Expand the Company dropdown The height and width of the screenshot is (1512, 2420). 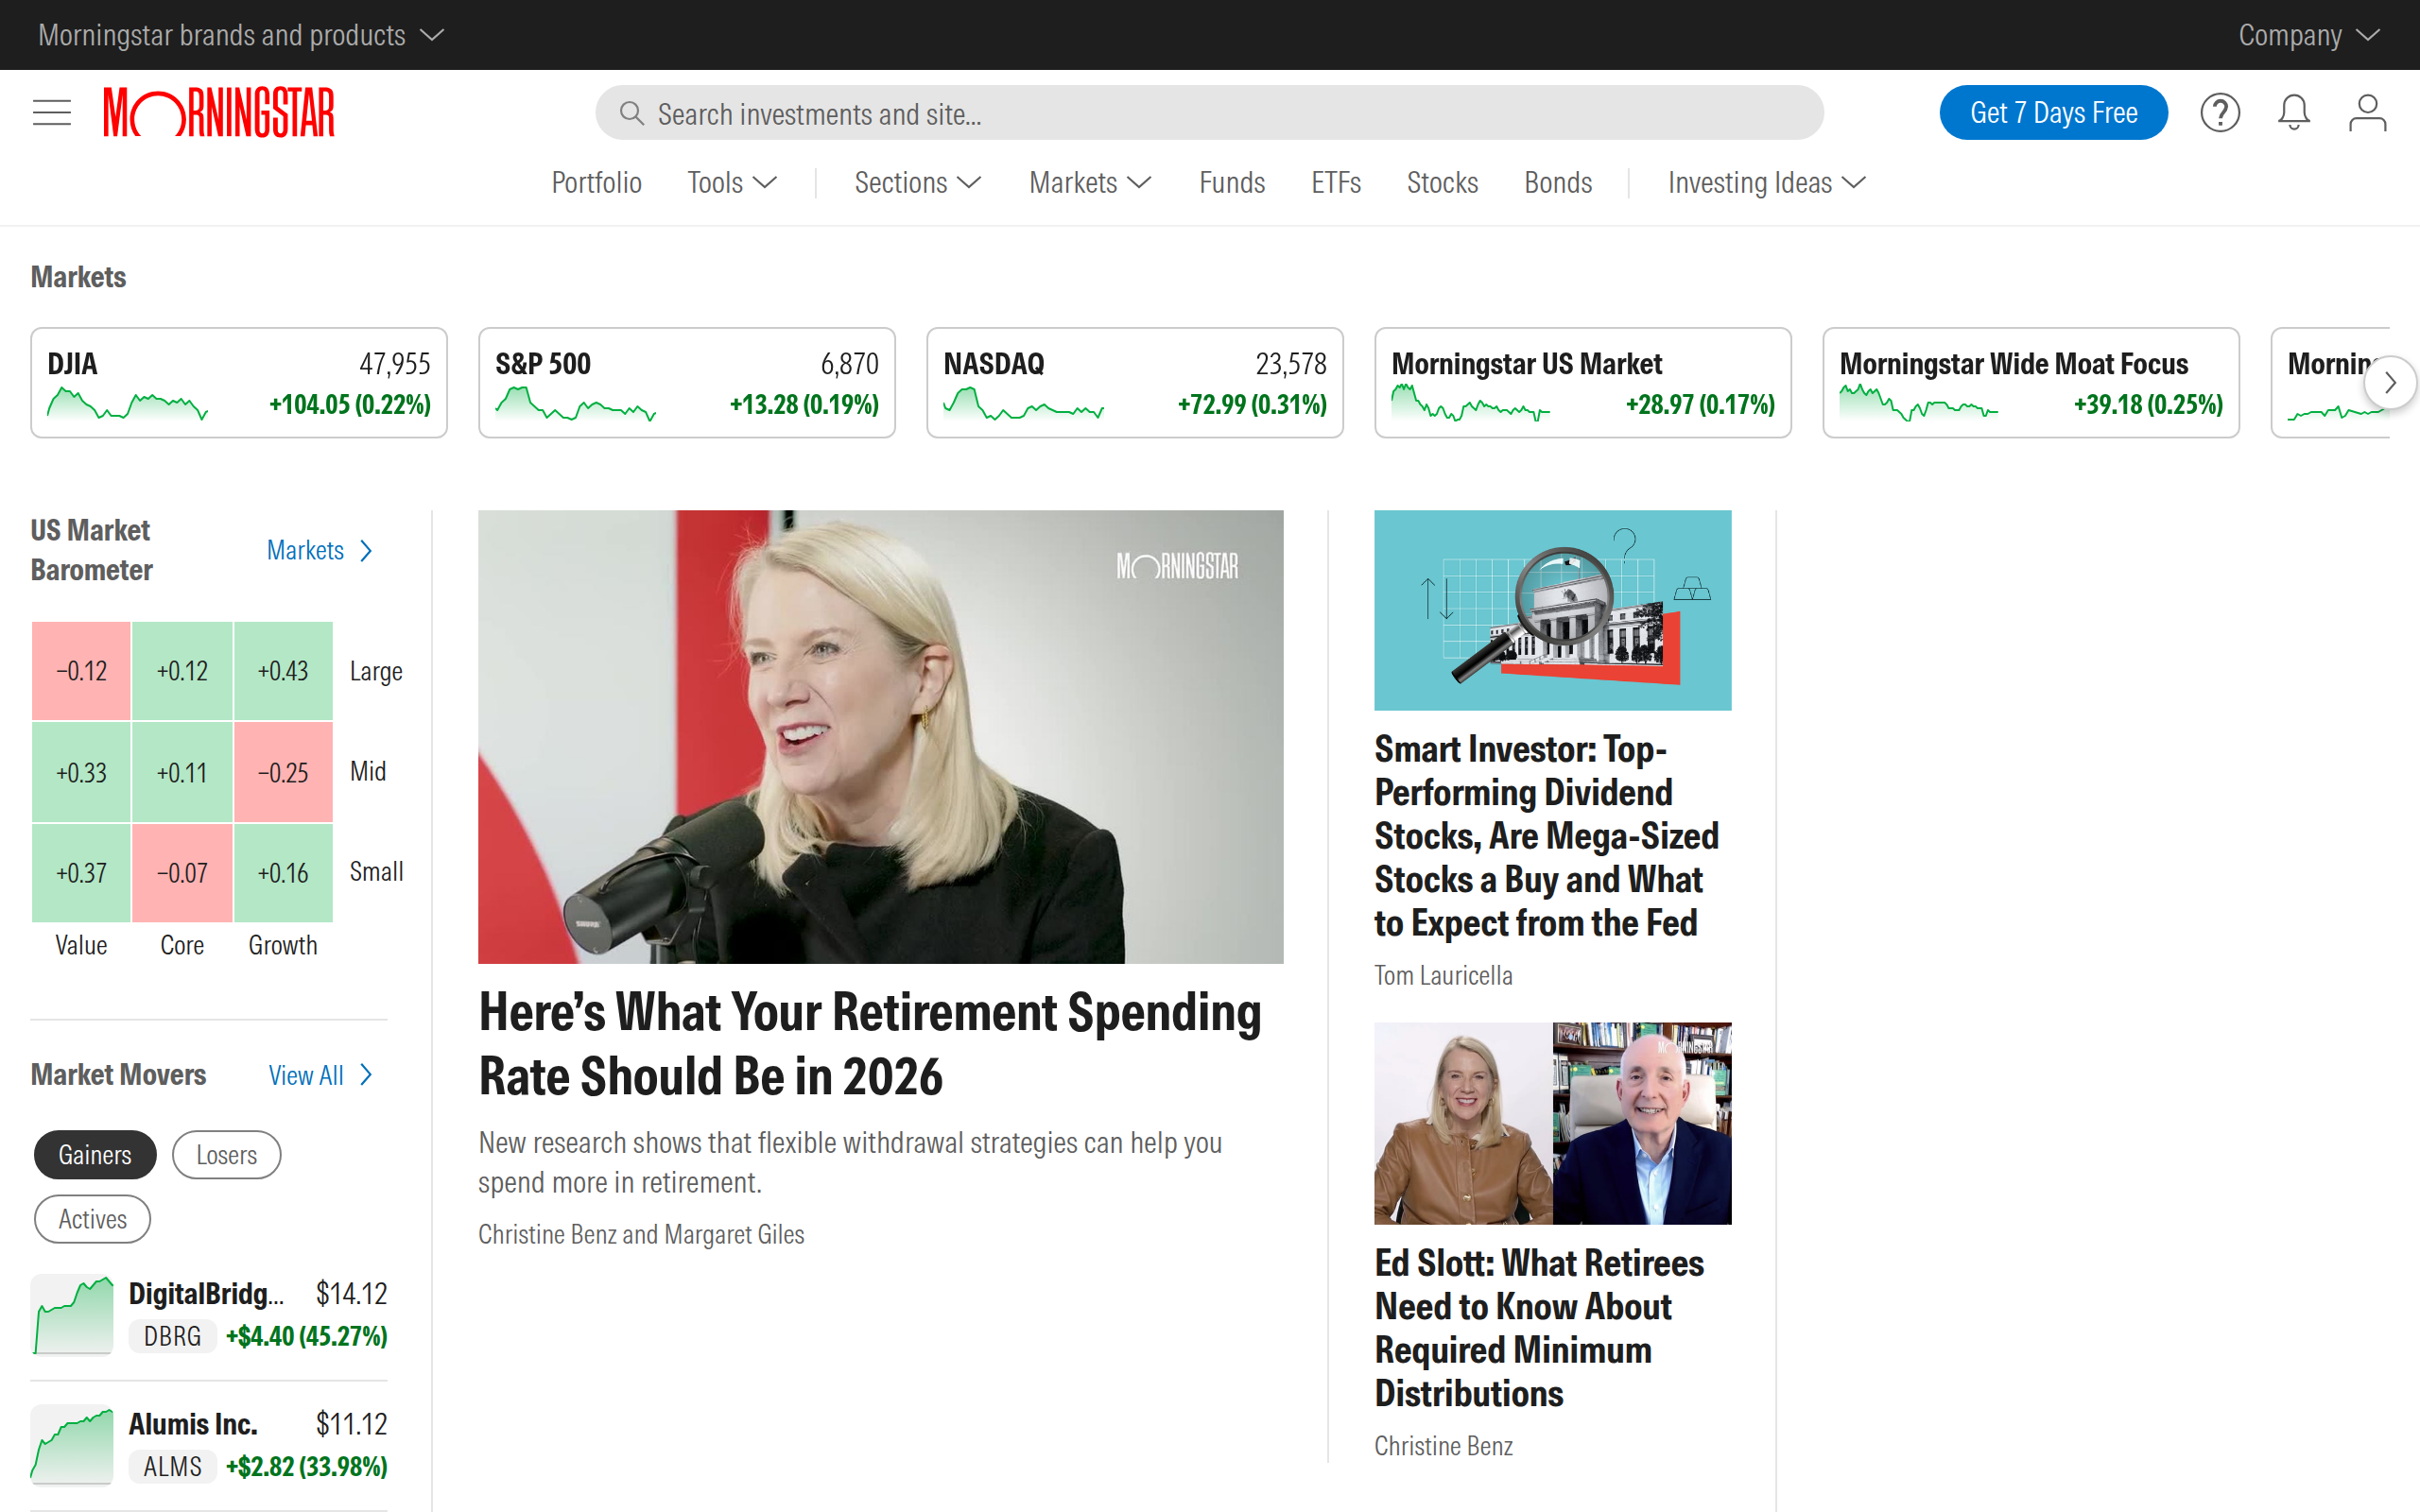[2307, 35]
